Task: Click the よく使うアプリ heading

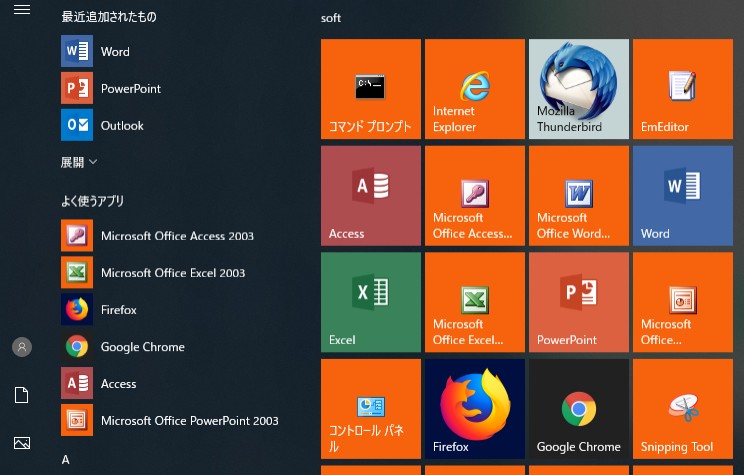Action: click(93, 201)
